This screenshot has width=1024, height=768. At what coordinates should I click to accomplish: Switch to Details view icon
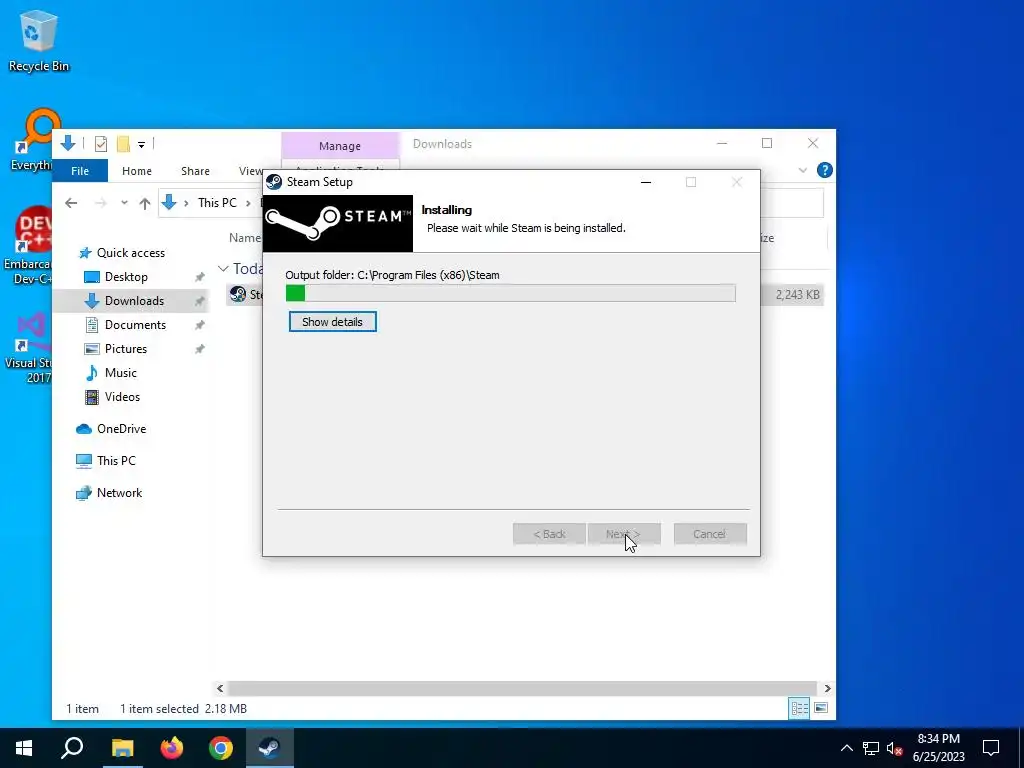pos(799,709)
